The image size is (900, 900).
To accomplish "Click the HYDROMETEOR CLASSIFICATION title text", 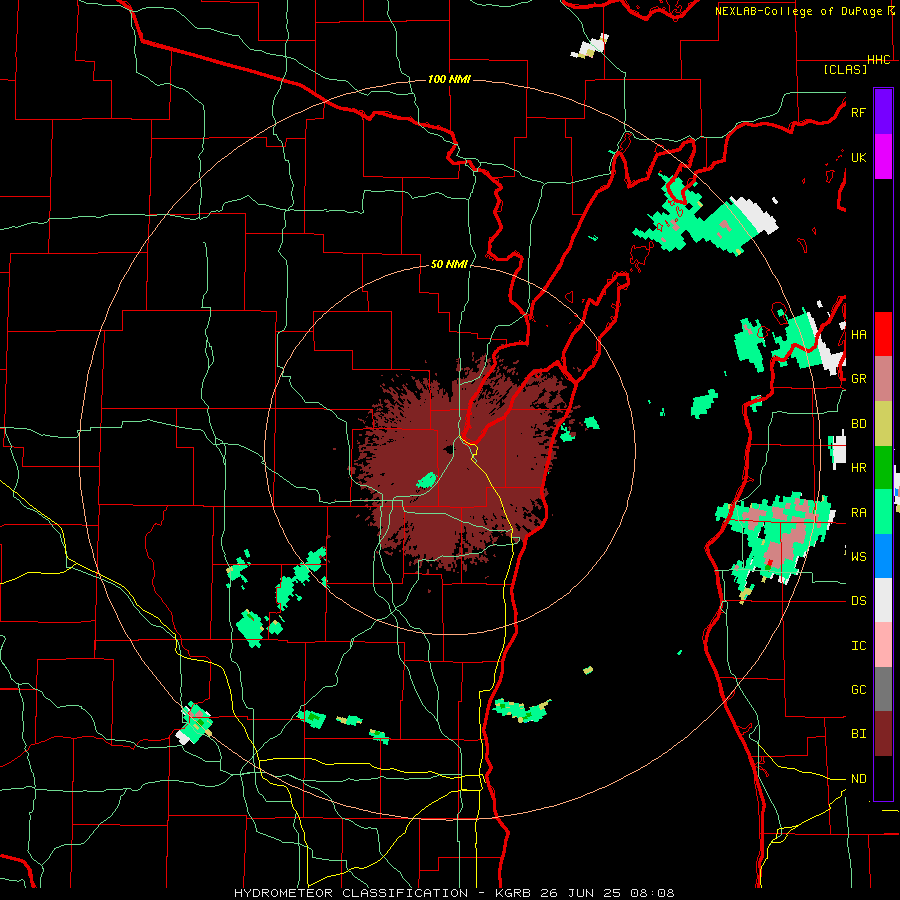I will click(x=351, y=893).
